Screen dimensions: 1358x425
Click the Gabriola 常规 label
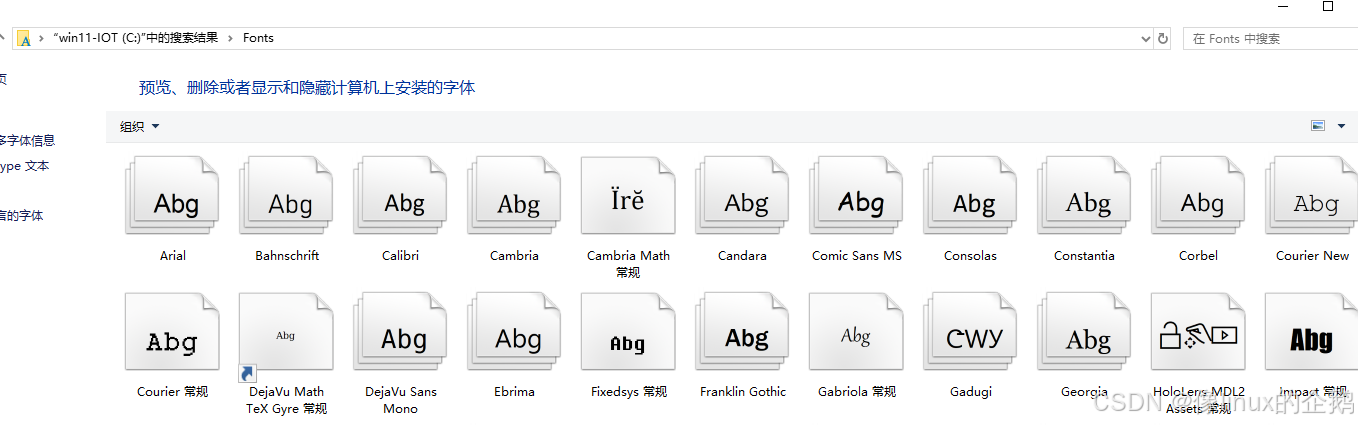(857, 391)
